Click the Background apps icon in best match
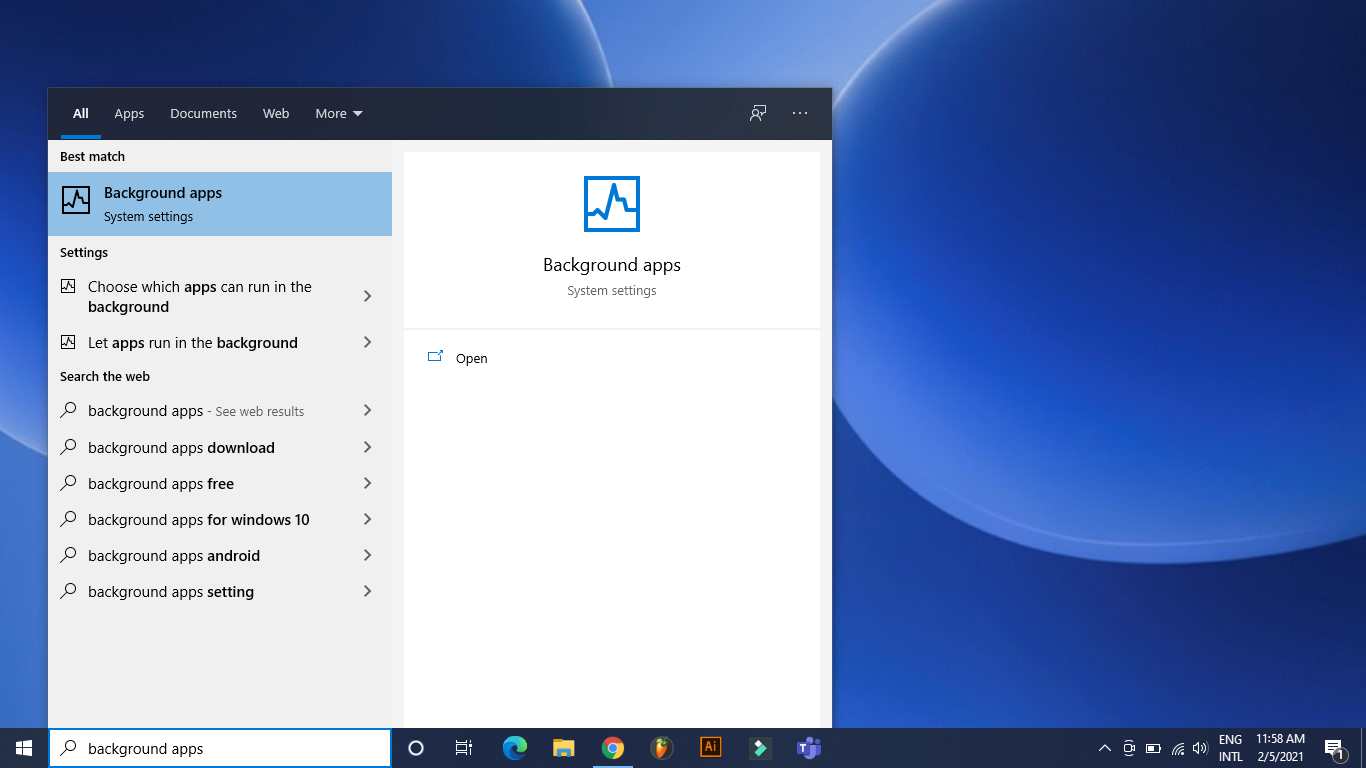This screenshot has width=1366, height=768. (x=76, y=200)
